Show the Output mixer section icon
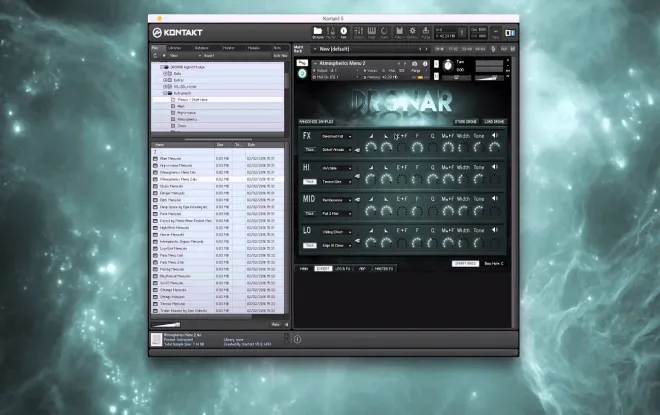 pos(358,32)
